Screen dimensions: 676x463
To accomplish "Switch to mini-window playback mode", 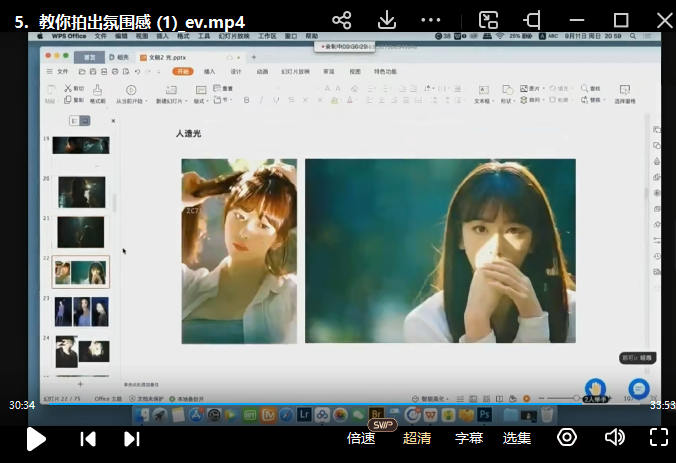I will coord(488,20).
